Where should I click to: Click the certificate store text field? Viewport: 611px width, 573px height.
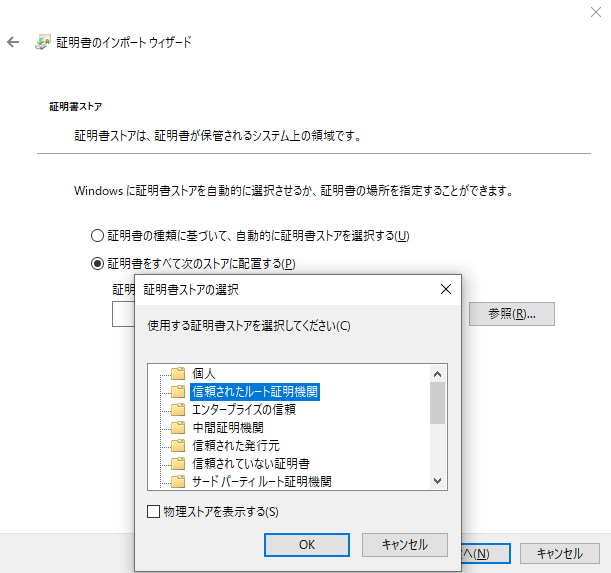pos(123,314)
